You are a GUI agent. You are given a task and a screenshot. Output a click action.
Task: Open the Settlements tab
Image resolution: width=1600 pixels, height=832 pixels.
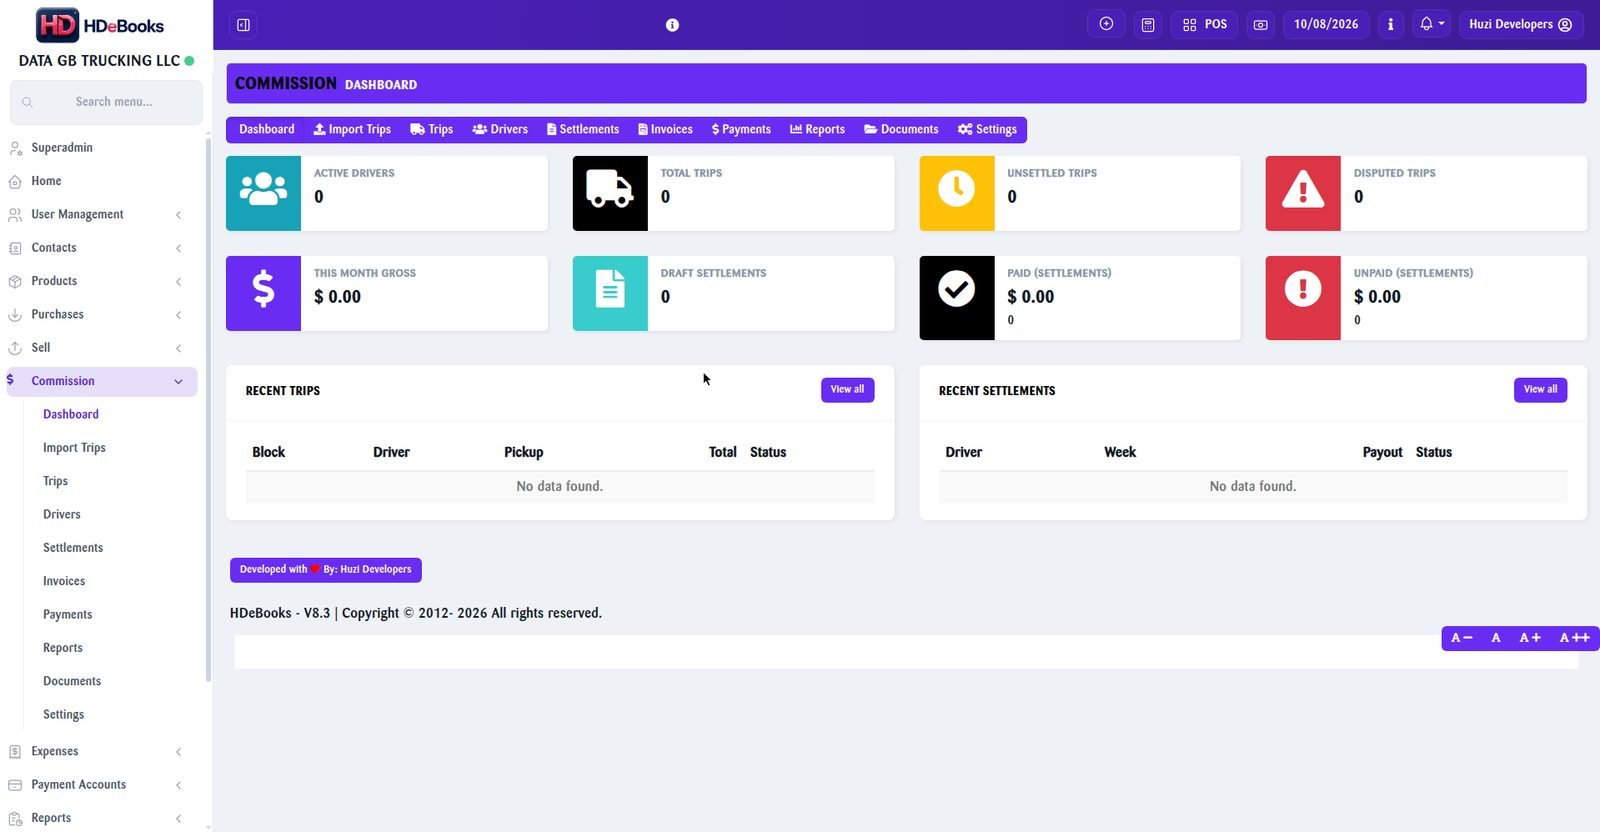tap(583, 130)
